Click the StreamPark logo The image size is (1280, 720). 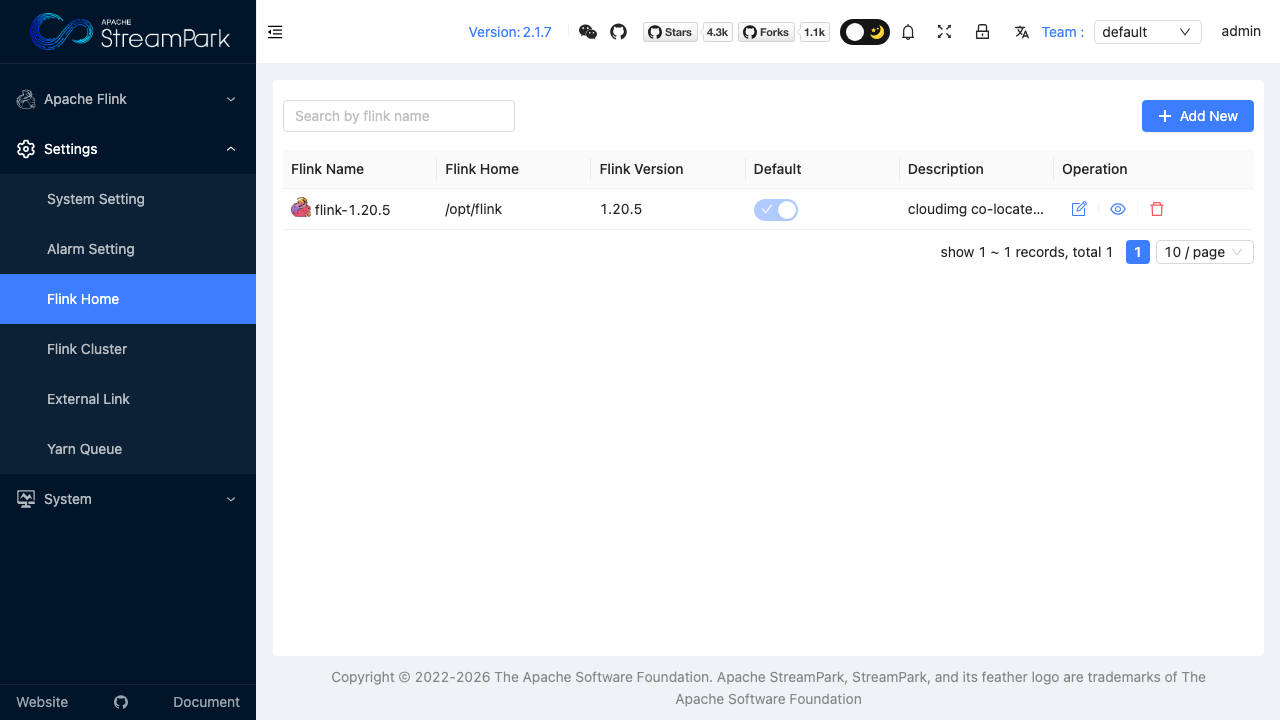(128, 32)
